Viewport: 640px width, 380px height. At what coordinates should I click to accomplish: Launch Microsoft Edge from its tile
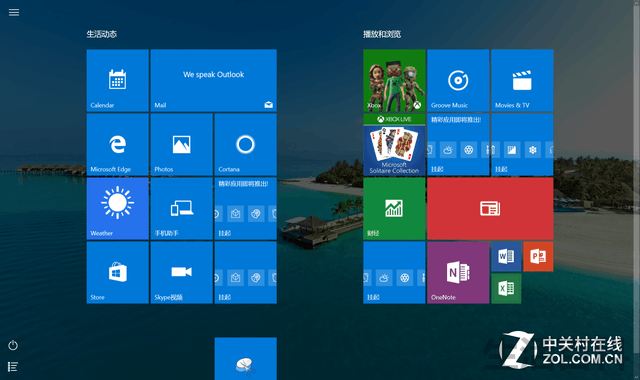pyautogui.click(x=118, y=144)
